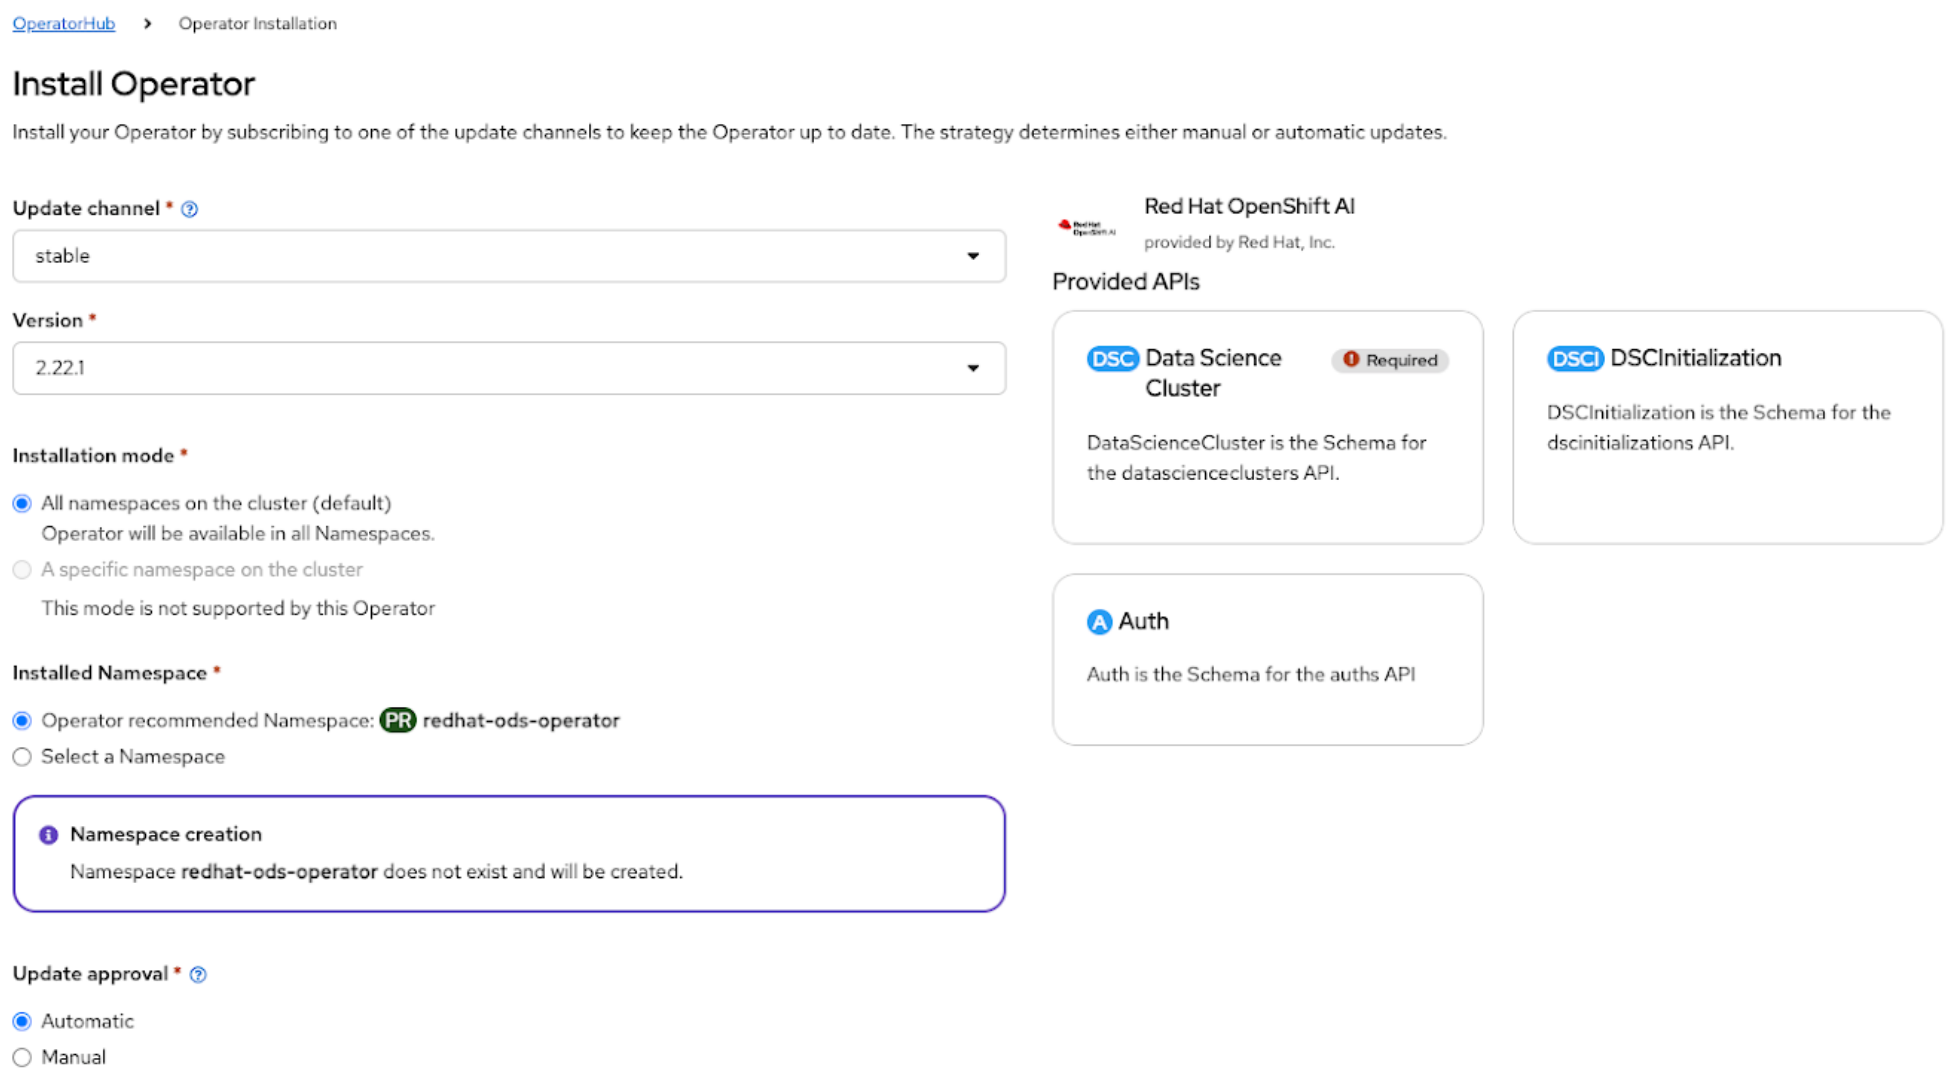Image resolution: width=1956 pixels, height=1086 pixels.
Task: Click the Auth 'A' badge icon
Action: click(1099, 622)
